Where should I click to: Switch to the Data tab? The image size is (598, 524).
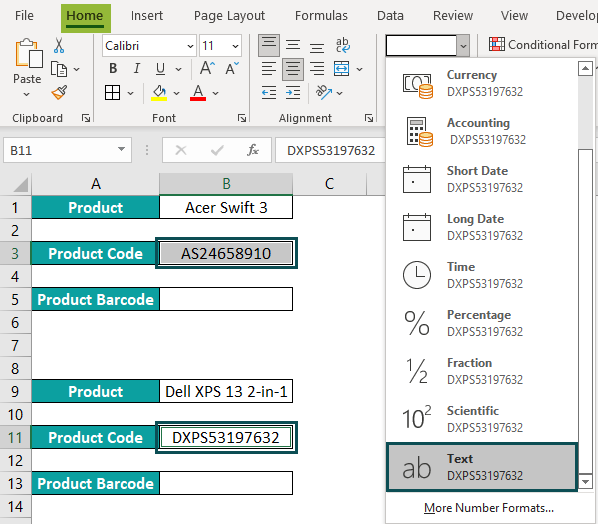pos(390,16)
